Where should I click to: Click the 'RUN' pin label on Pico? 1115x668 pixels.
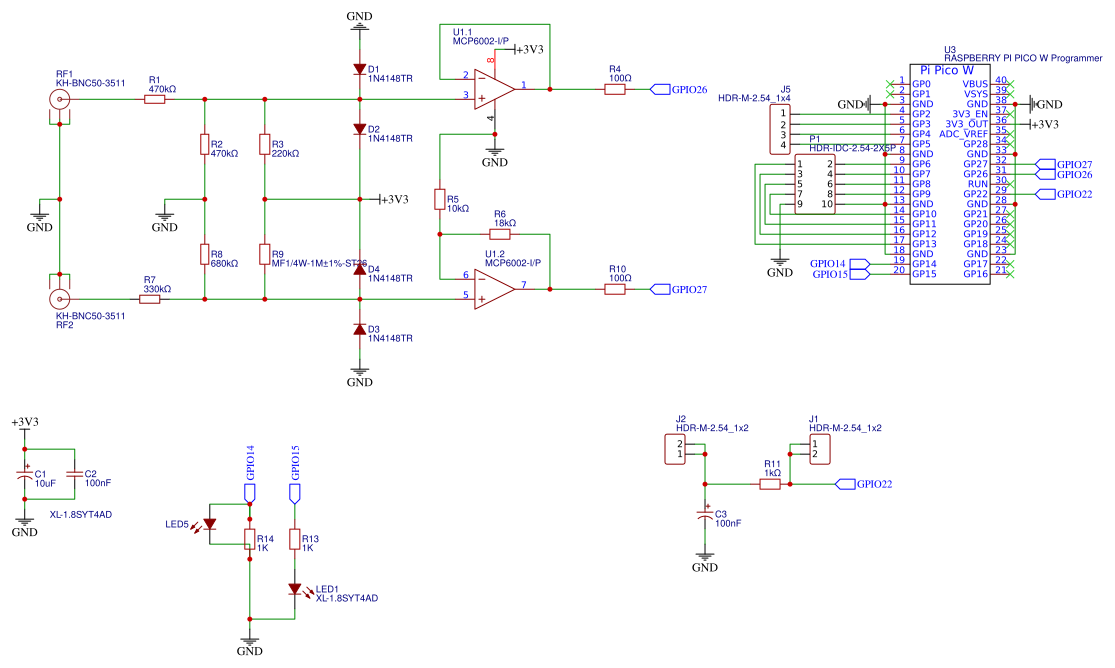click(x=978, y=184)
